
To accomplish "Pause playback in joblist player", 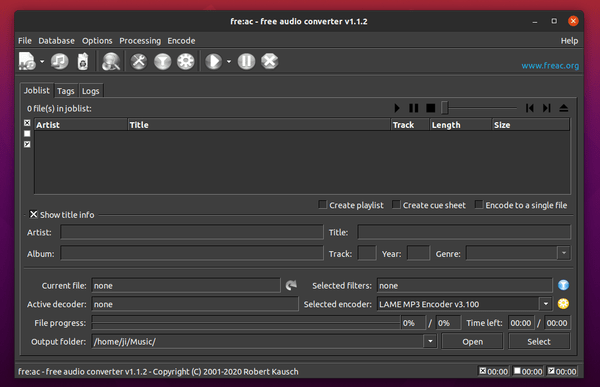I will tap(414, 108).
